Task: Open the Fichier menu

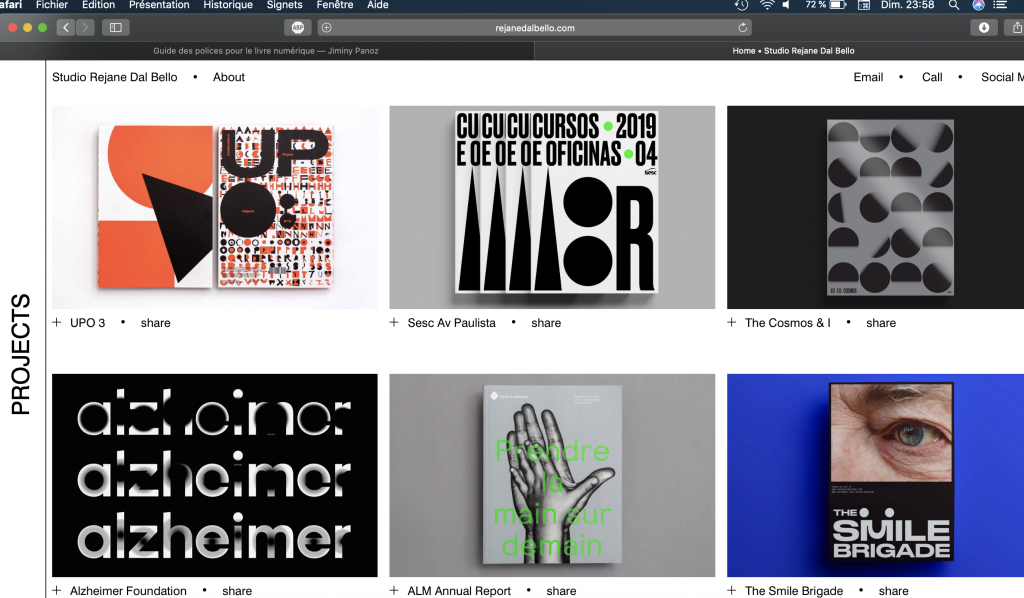Action: [52, 5]
